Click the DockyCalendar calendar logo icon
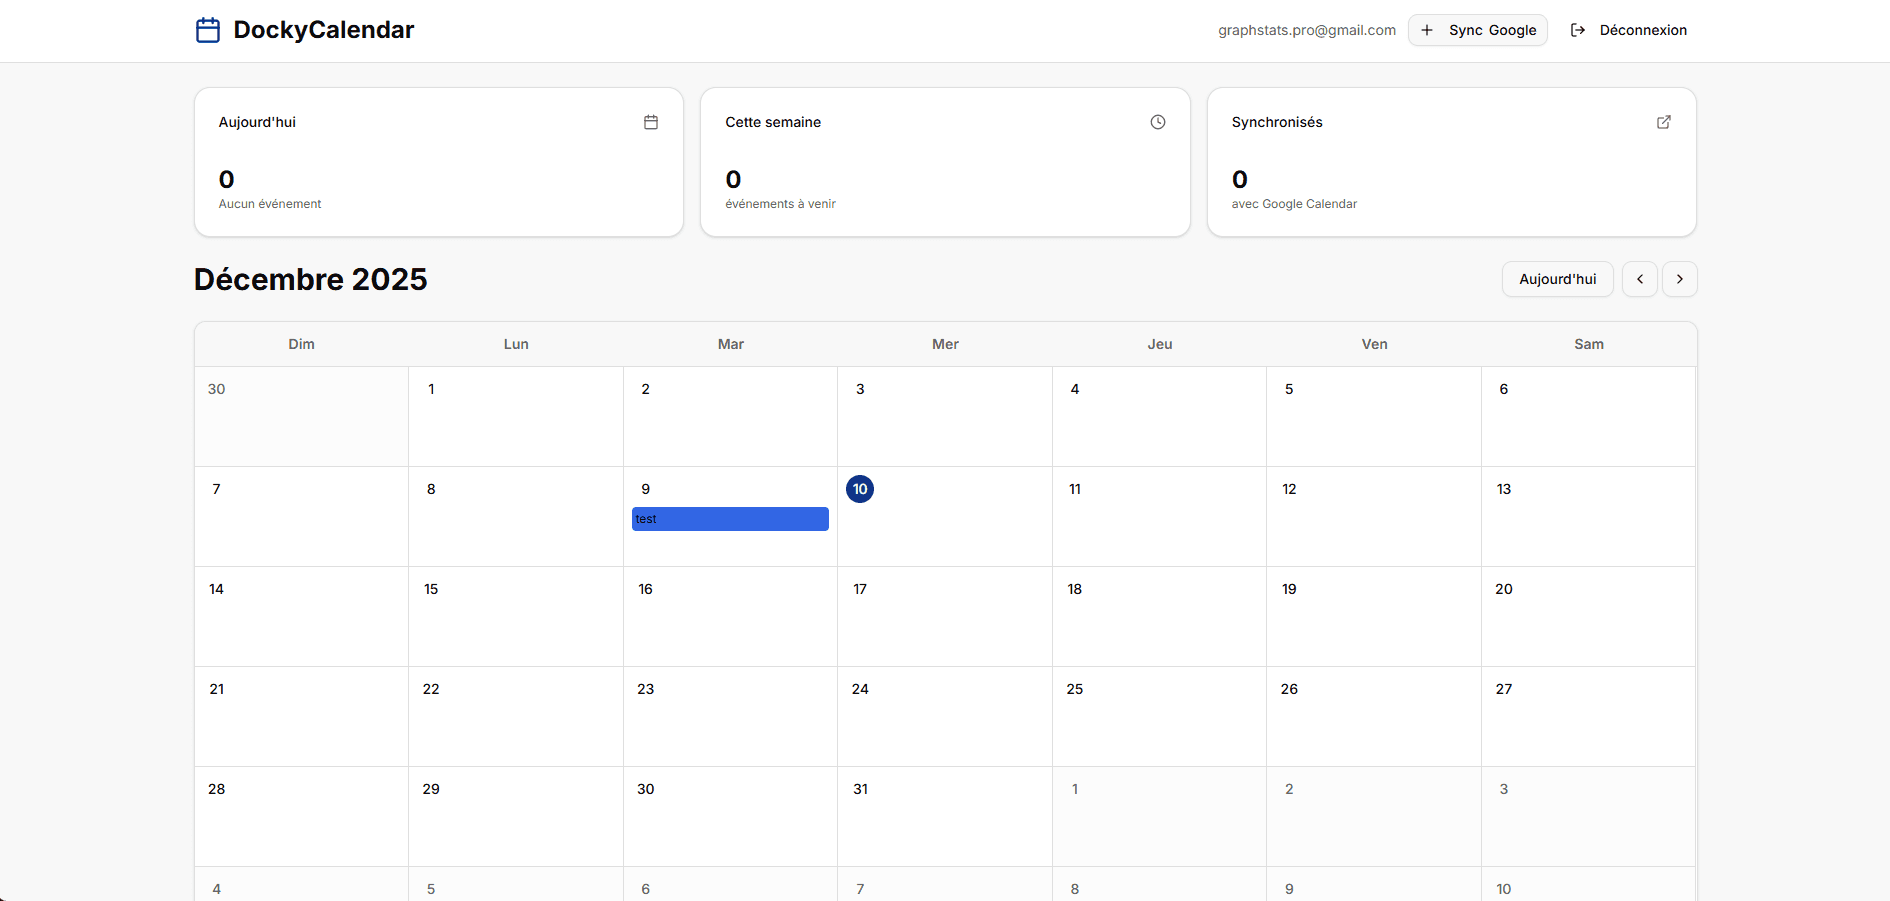Screen dimensions: 1890x901 coord(207,30)
